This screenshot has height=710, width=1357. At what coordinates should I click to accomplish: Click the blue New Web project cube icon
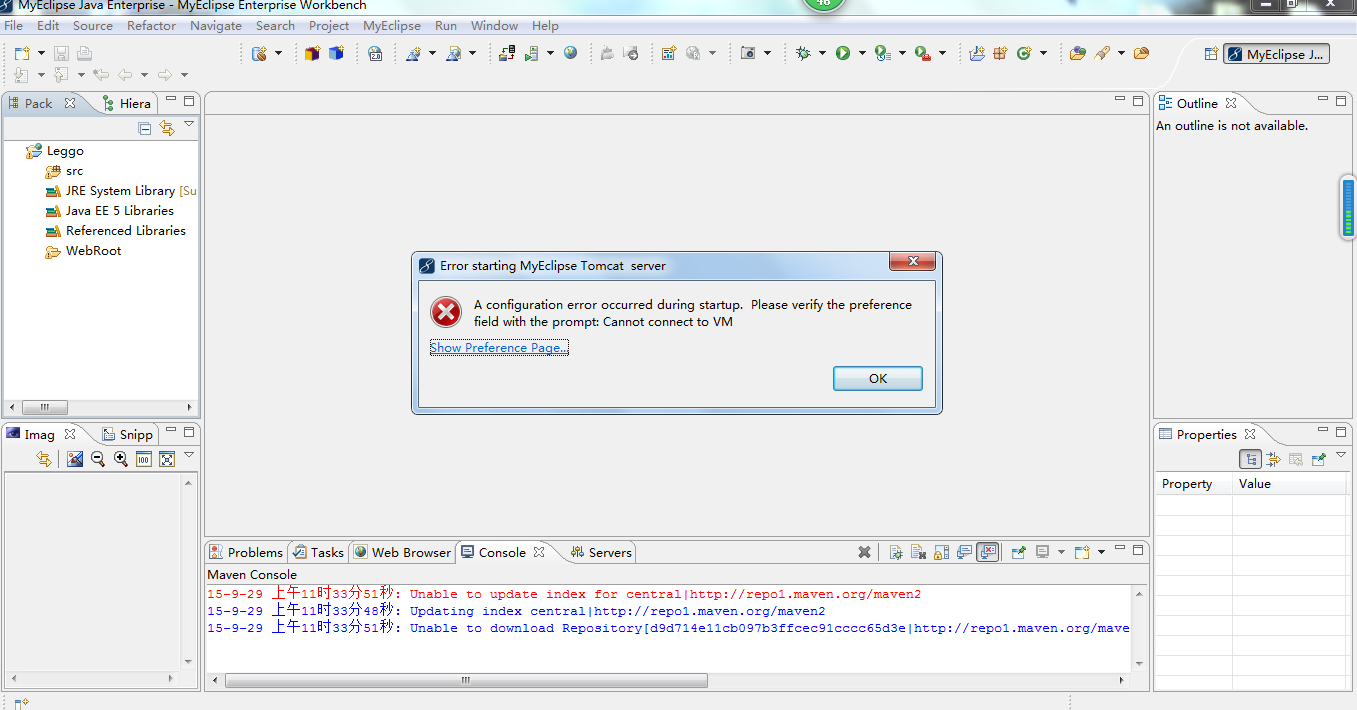[336, 53]
